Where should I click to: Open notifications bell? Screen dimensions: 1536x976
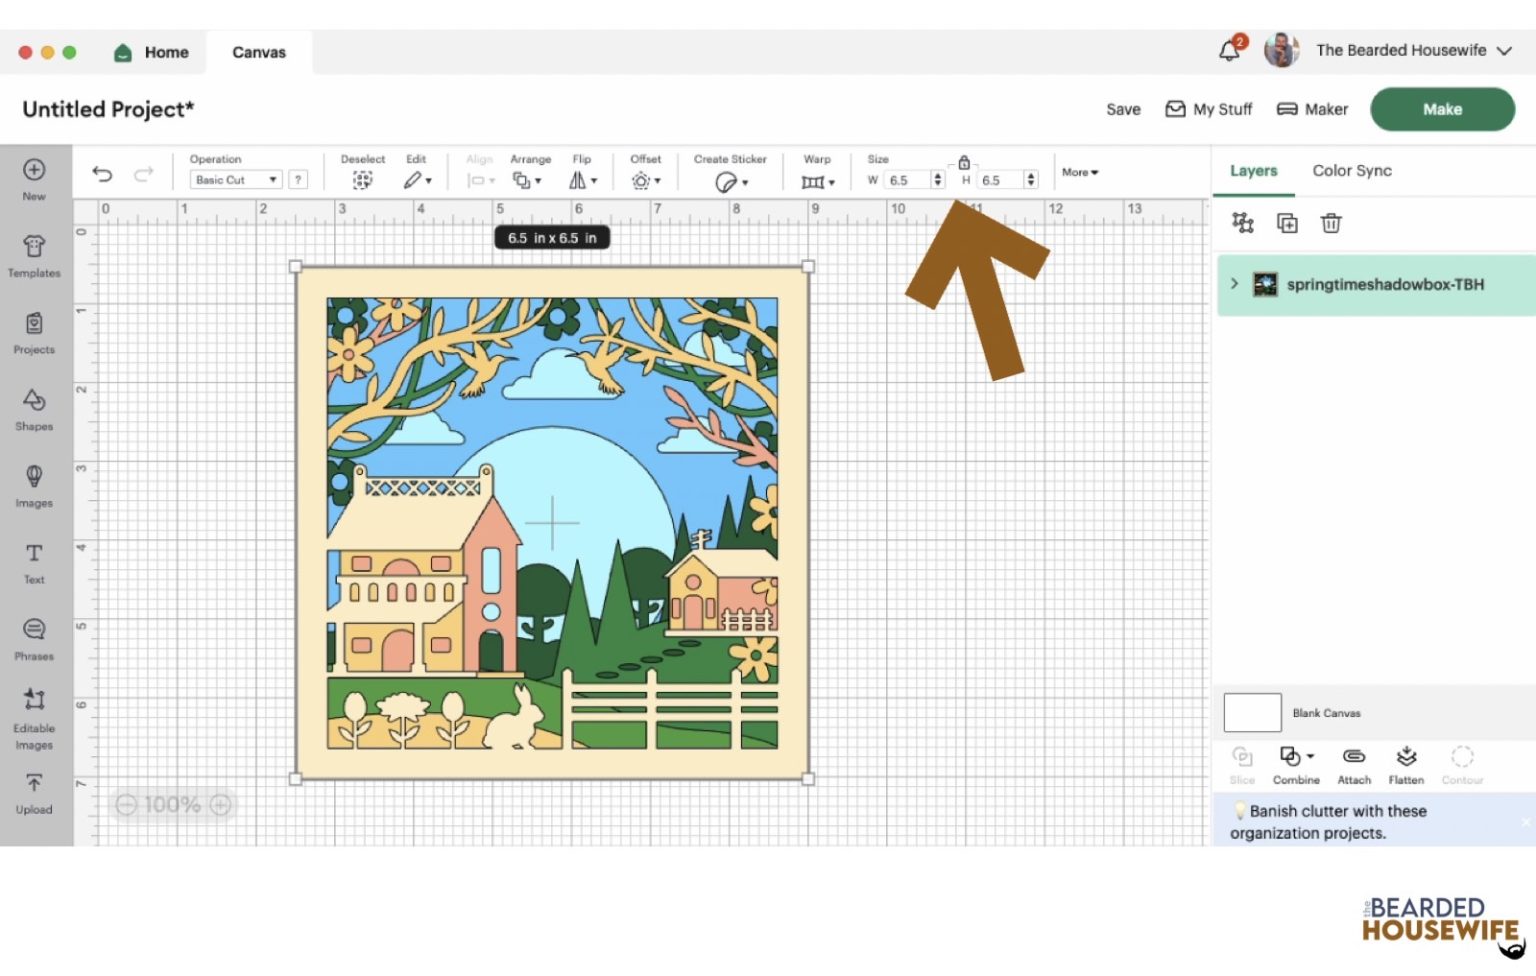(x=1229, y=50)
